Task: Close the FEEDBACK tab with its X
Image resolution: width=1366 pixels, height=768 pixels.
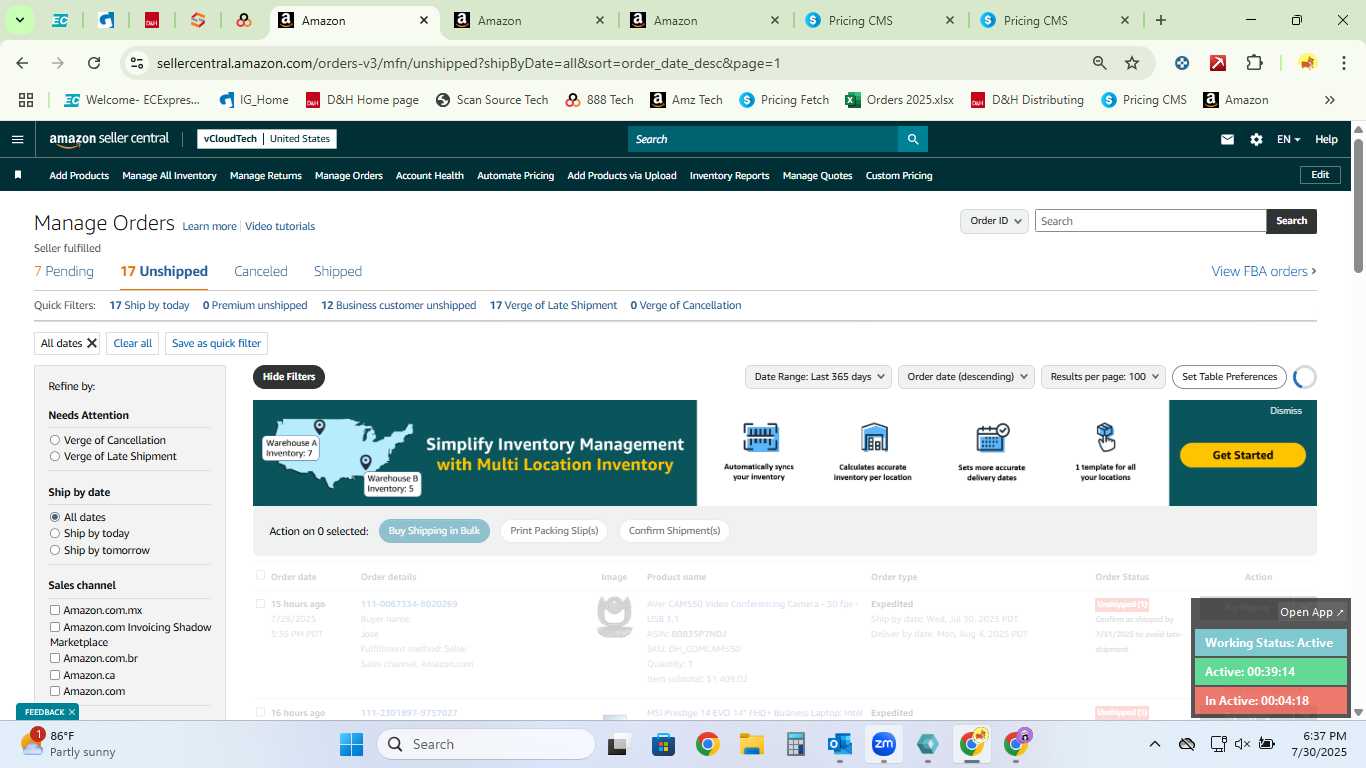Action: [x=72, y=712]
